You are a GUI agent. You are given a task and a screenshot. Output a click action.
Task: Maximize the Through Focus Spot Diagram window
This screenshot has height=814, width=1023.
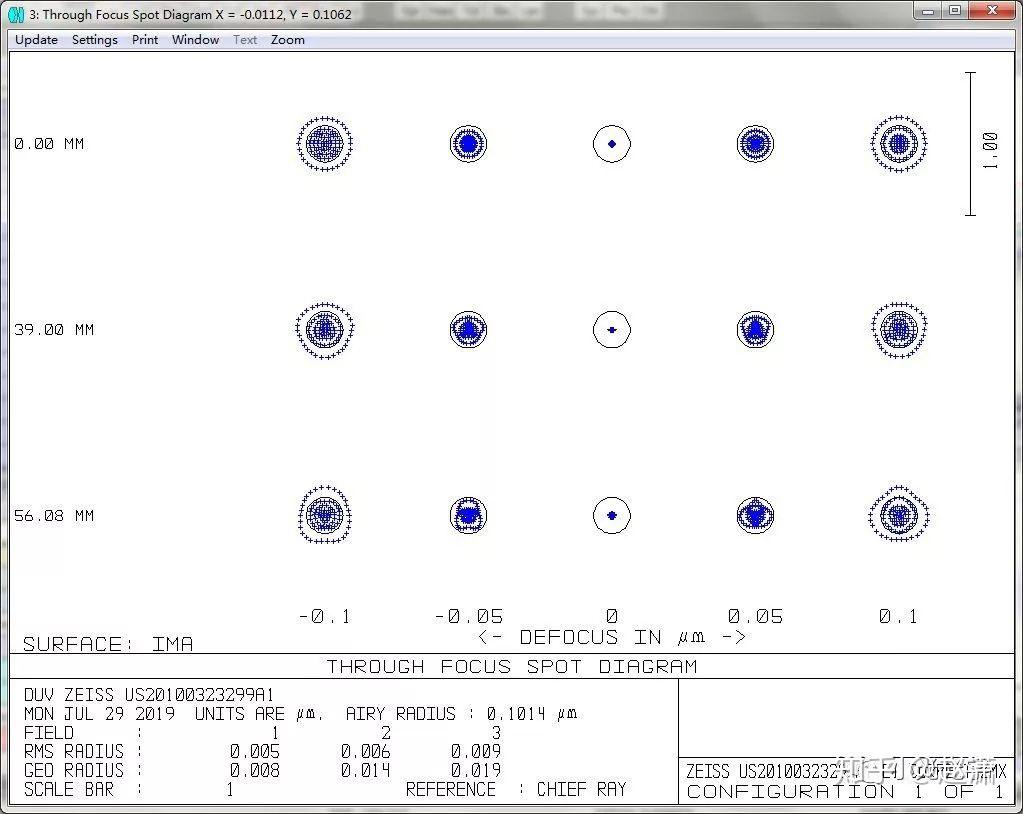[955, 11]
